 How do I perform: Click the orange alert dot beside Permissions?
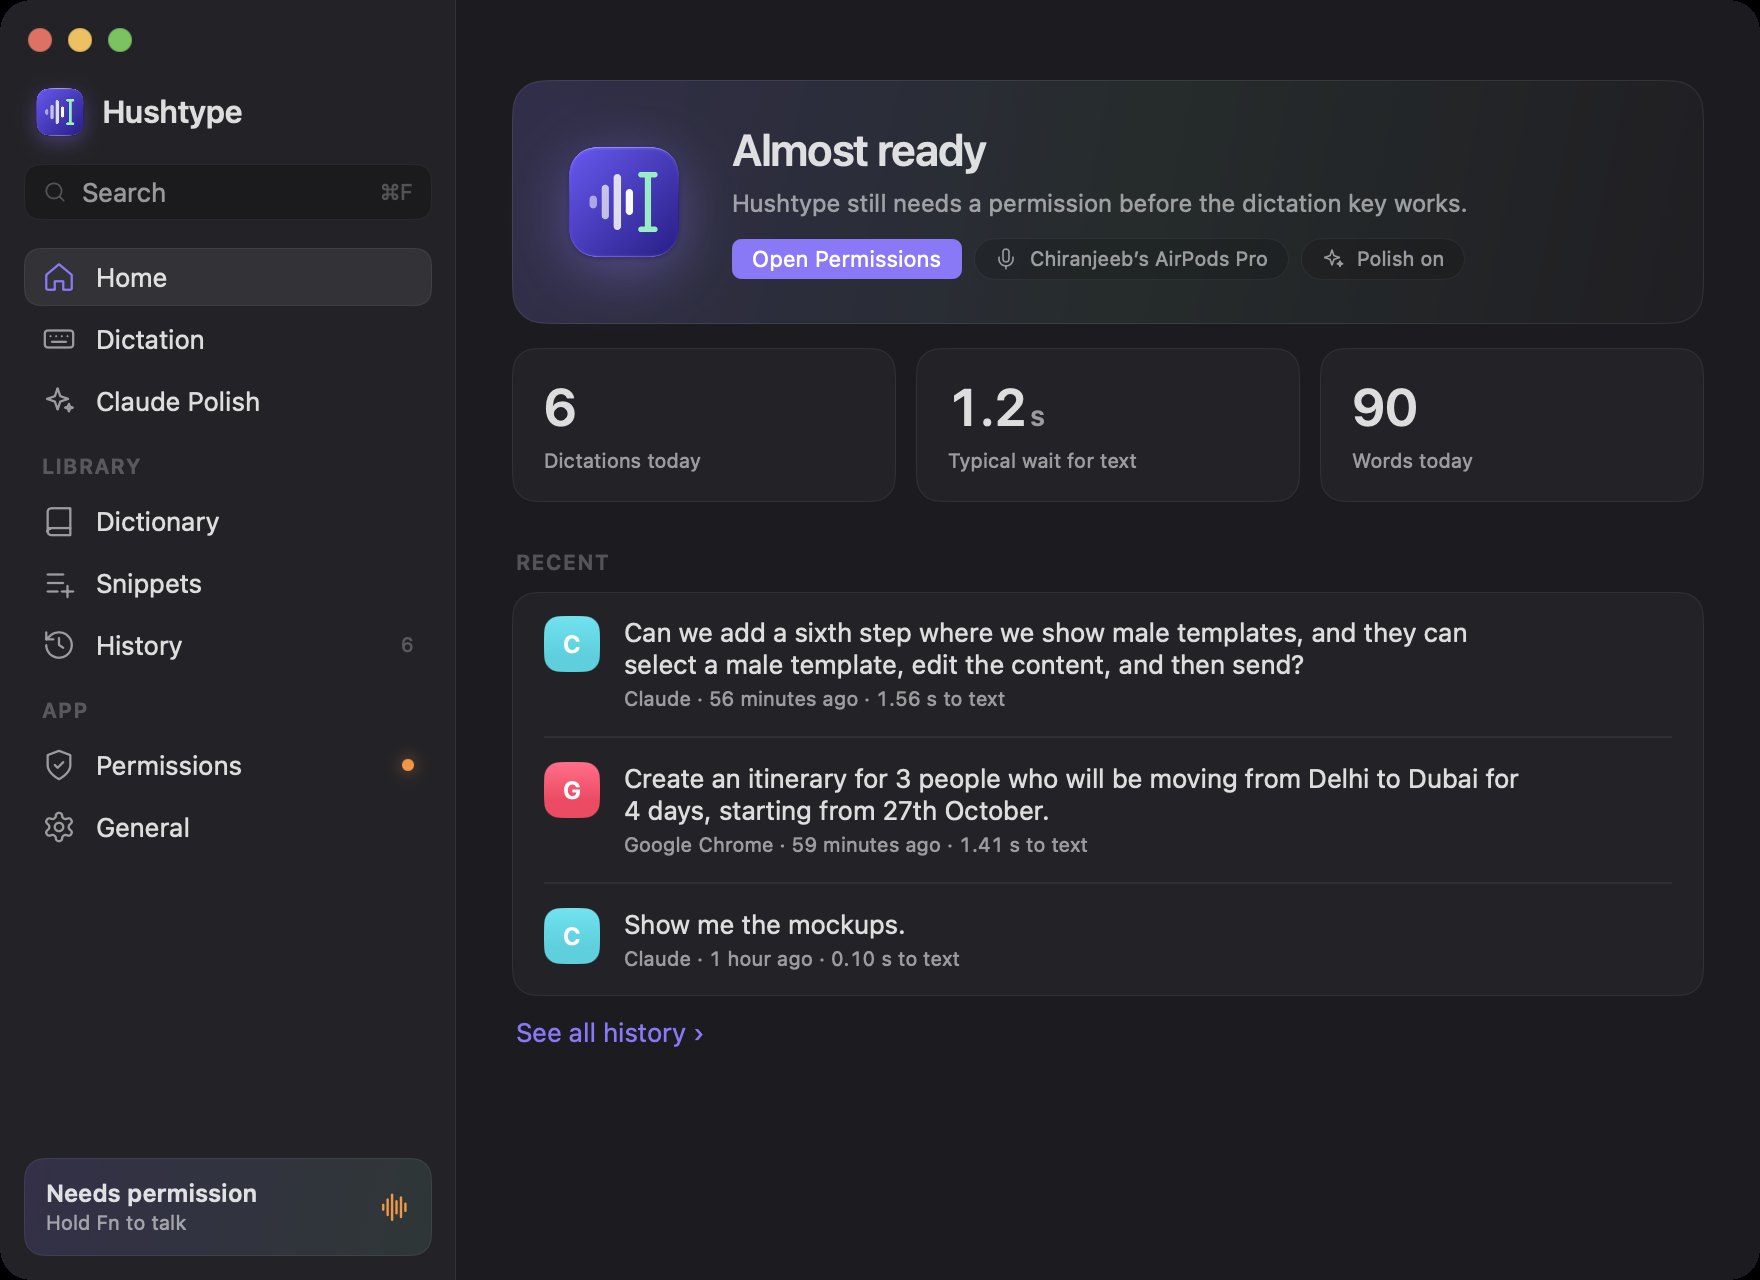[408, 765]
